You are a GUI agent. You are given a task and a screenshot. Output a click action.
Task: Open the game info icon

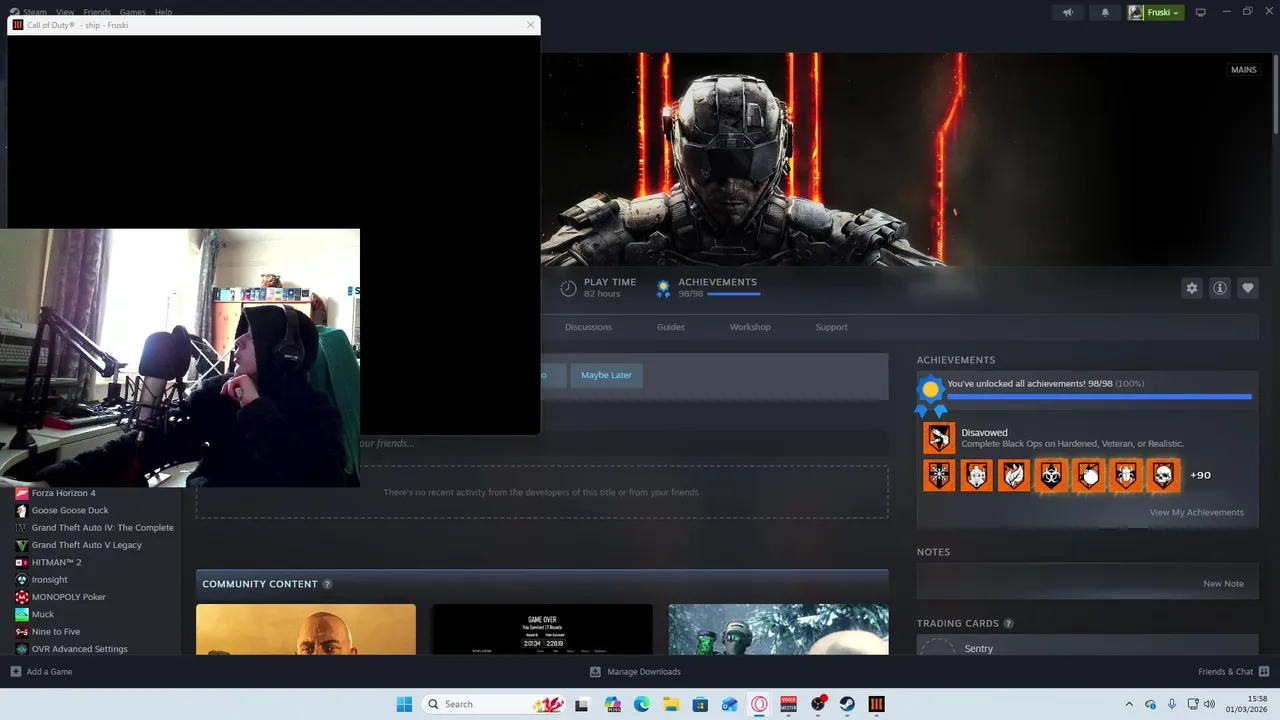click(1220, 288)
